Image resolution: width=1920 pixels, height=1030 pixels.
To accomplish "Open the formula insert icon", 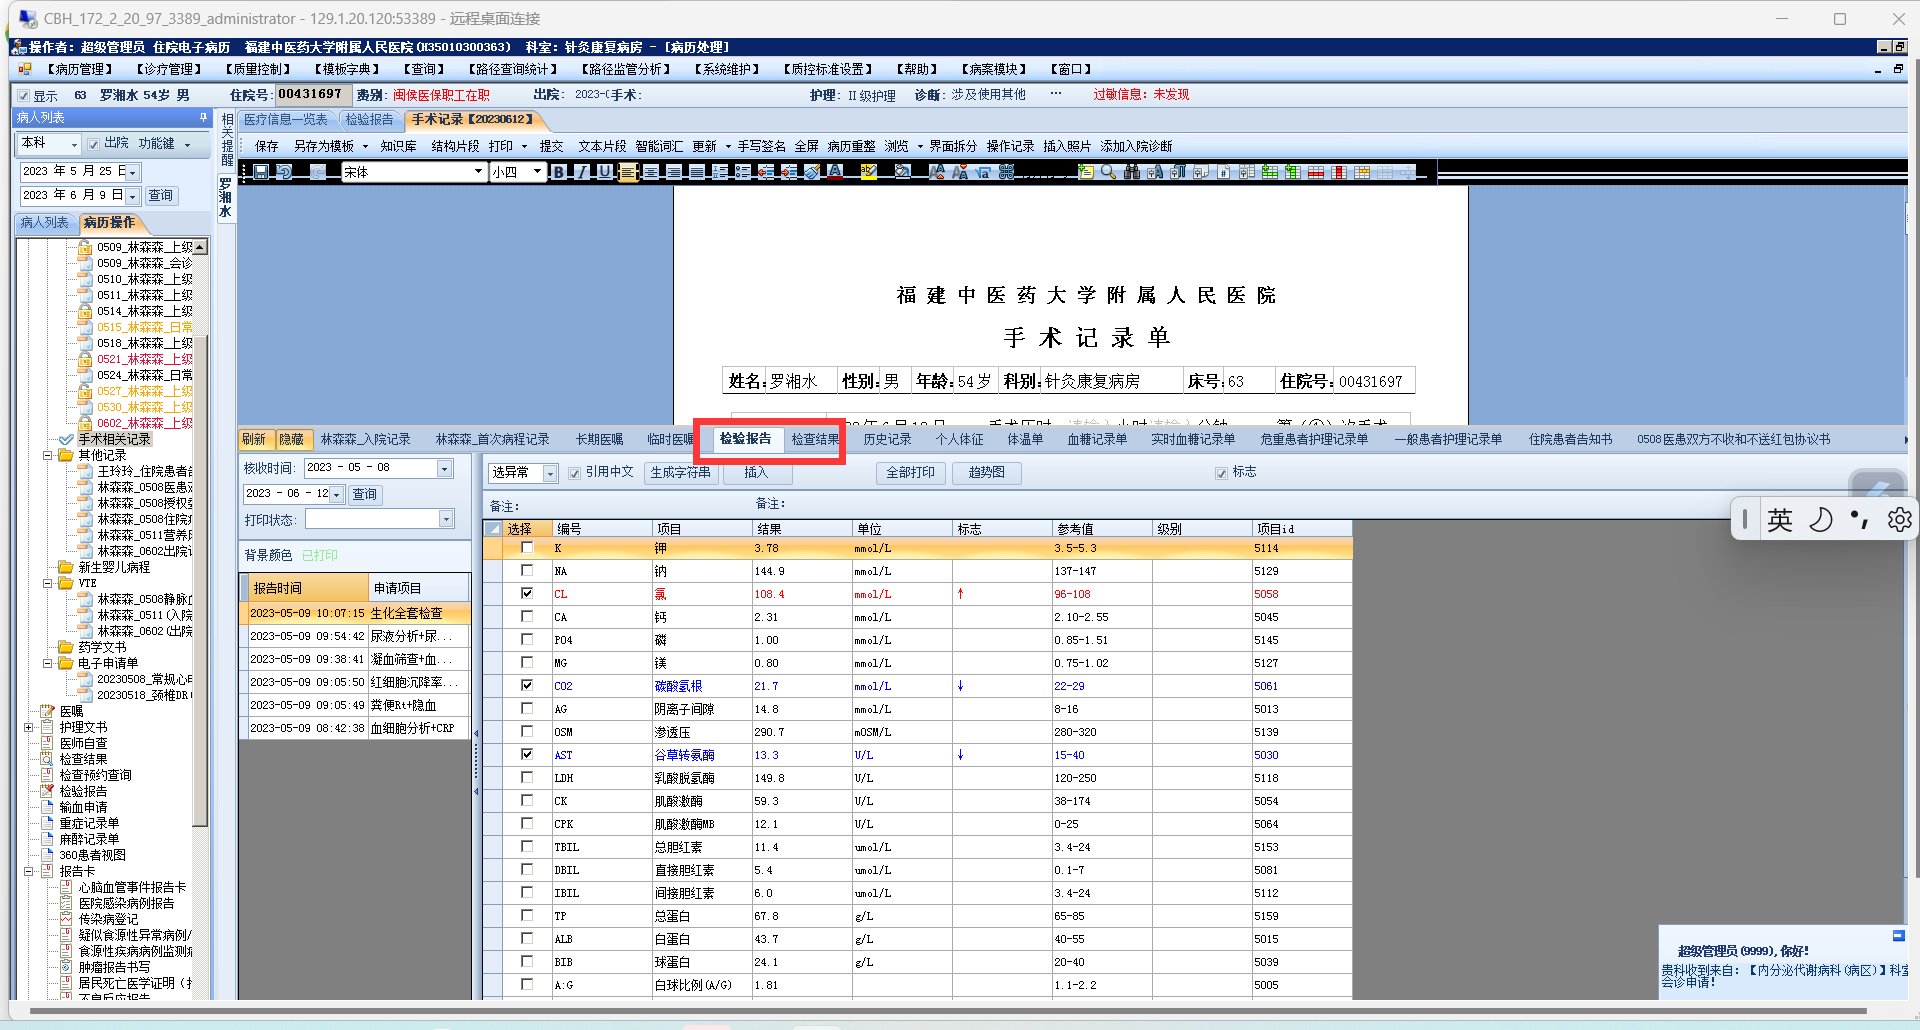I will 983,172.
